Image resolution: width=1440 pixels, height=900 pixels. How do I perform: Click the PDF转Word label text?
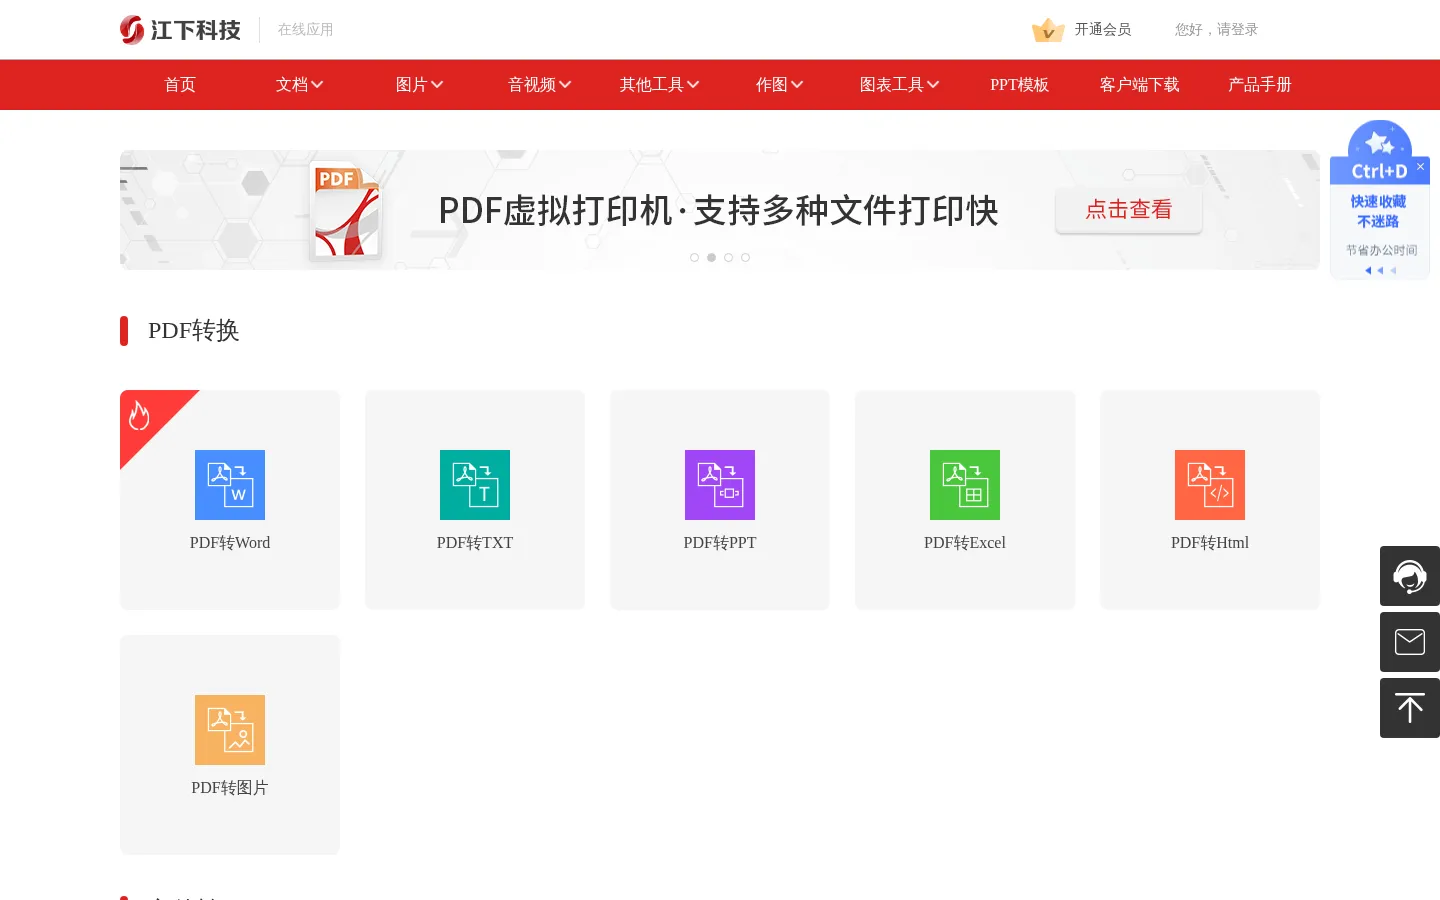pyautogui.click(x=230, y=543)
